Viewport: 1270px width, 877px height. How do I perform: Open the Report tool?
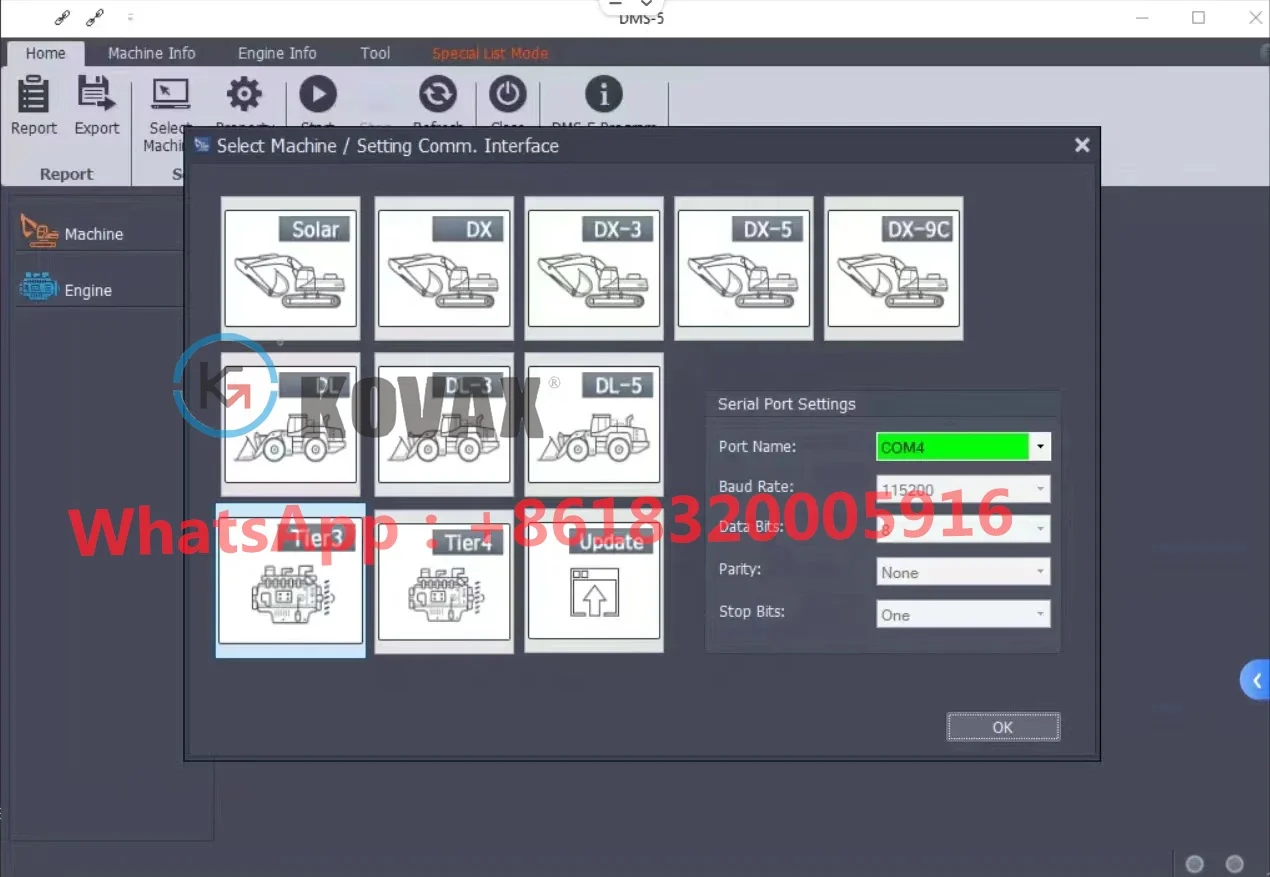(33, 105)
